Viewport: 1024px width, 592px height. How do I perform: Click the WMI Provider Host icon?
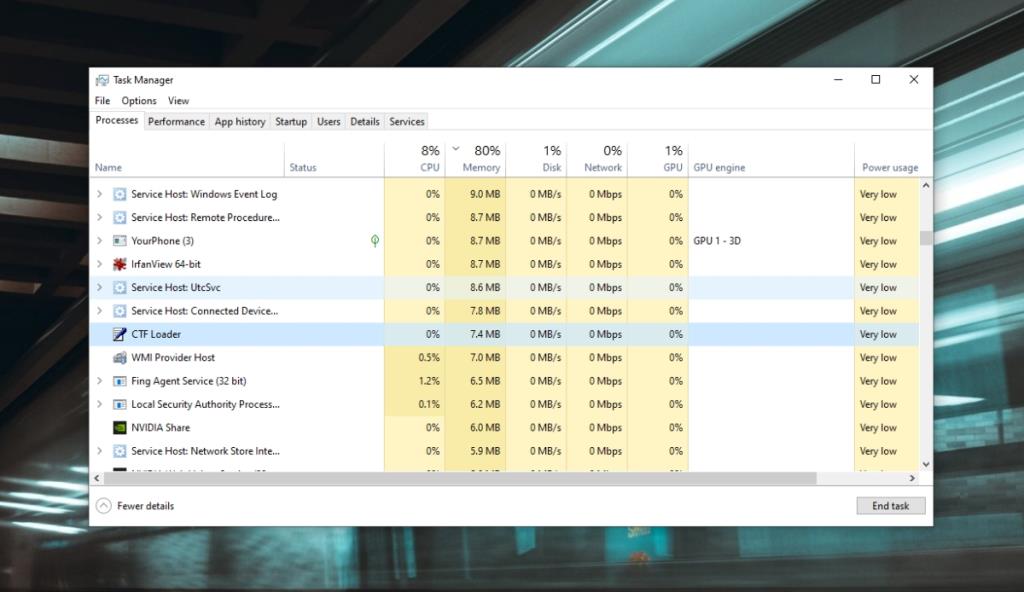tap(120, 357)
